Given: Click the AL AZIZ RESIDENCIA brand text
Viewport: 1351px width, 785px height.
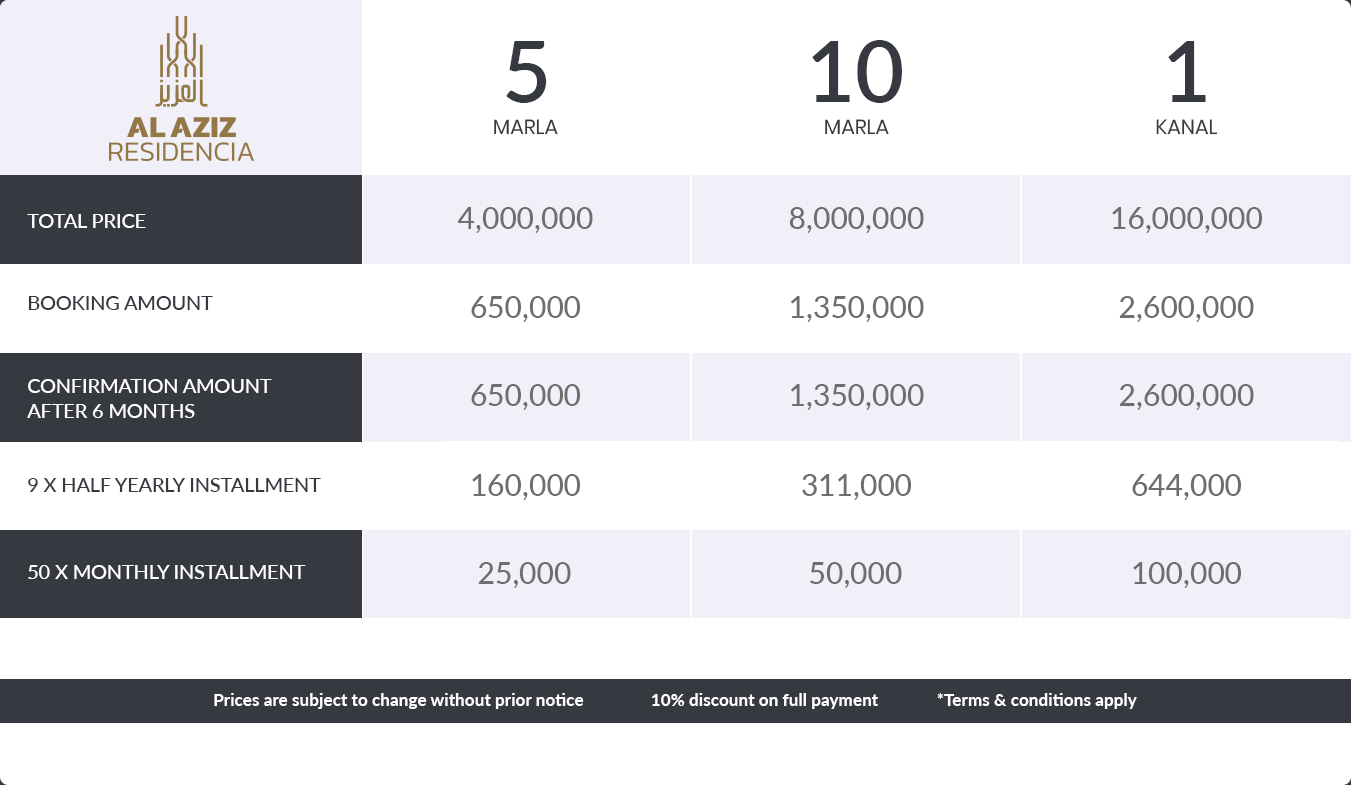Looking at the screenshot, I should pos(181,140).
